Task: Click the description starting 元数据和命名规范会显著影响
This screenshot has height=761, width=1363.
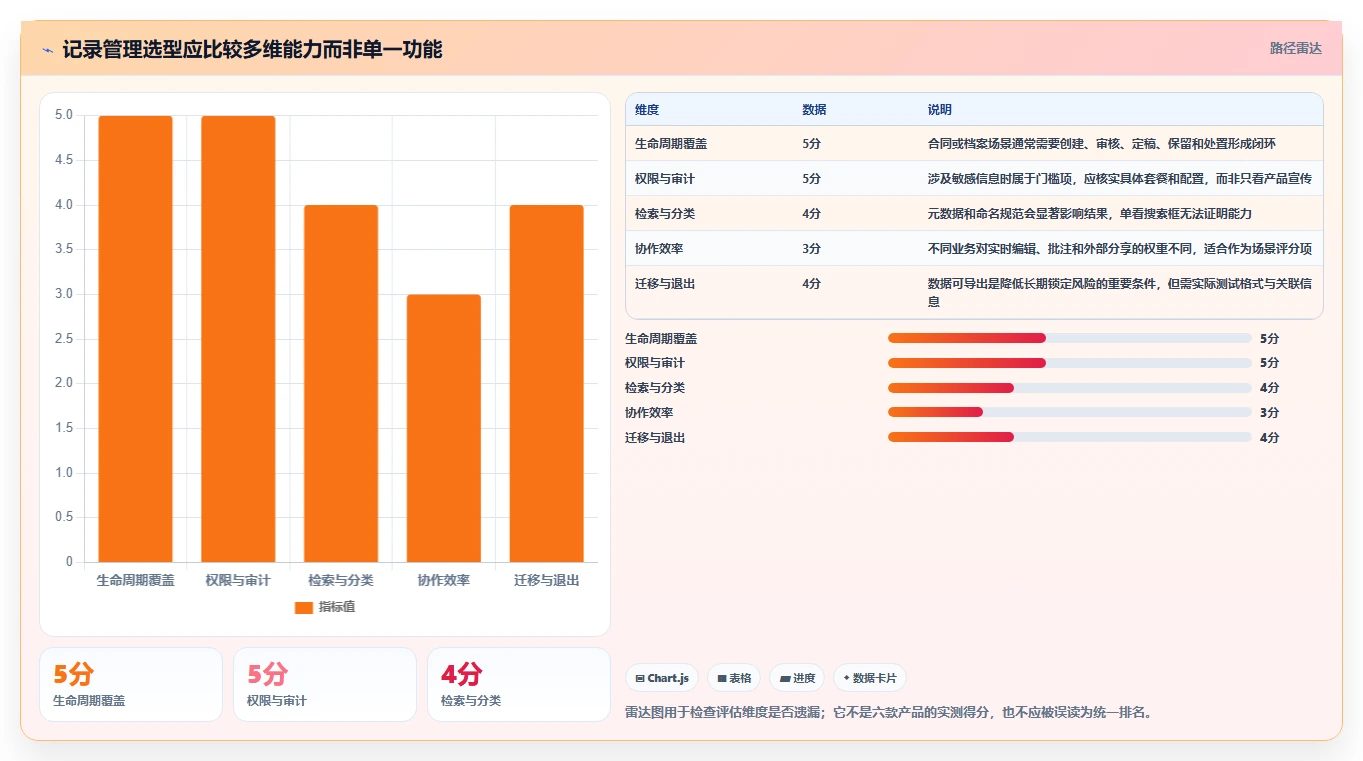Action: coord(1090,214)
